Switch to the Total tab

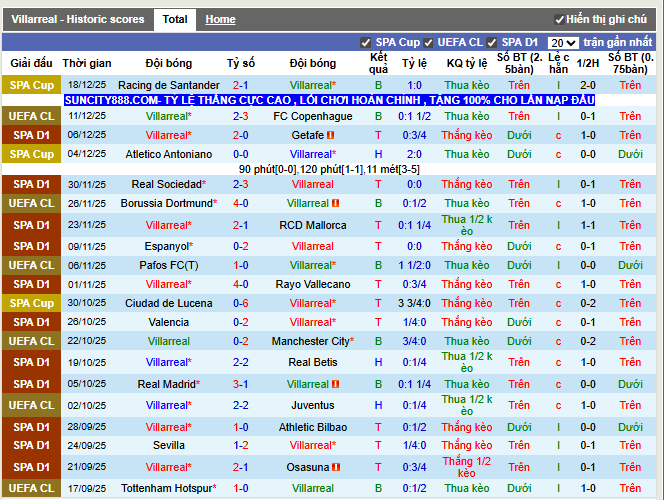pos(174,19)
